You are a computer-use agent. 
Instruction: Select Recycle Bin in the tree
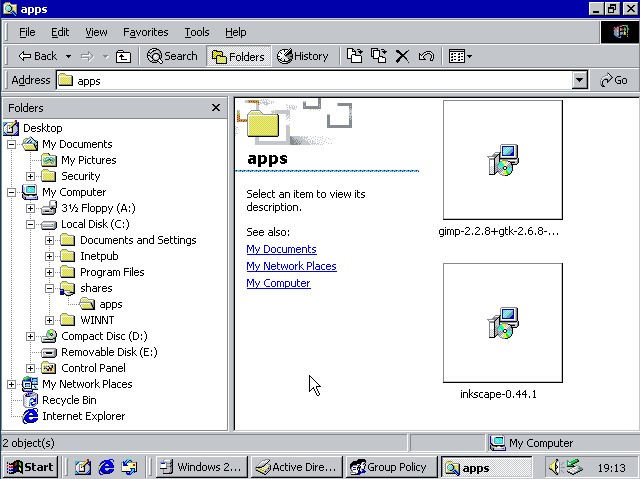[69, 400]
